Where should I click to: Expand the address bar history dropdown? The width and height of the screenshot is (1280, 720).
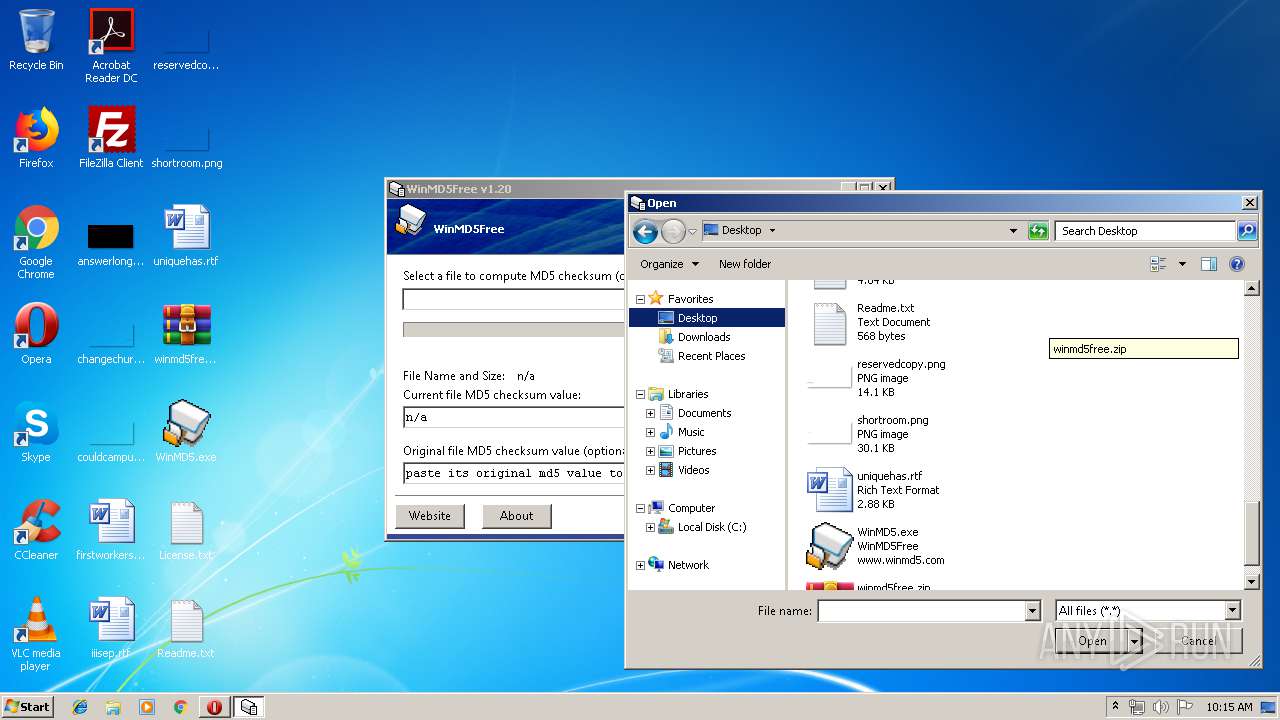point(1013,231)
